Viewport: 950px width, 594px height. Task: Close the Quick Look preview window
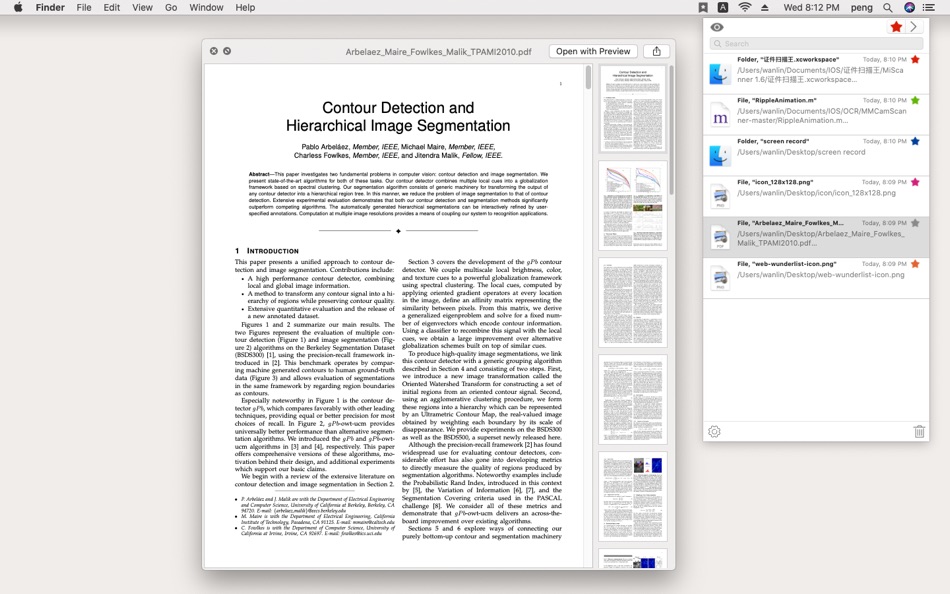214,51
